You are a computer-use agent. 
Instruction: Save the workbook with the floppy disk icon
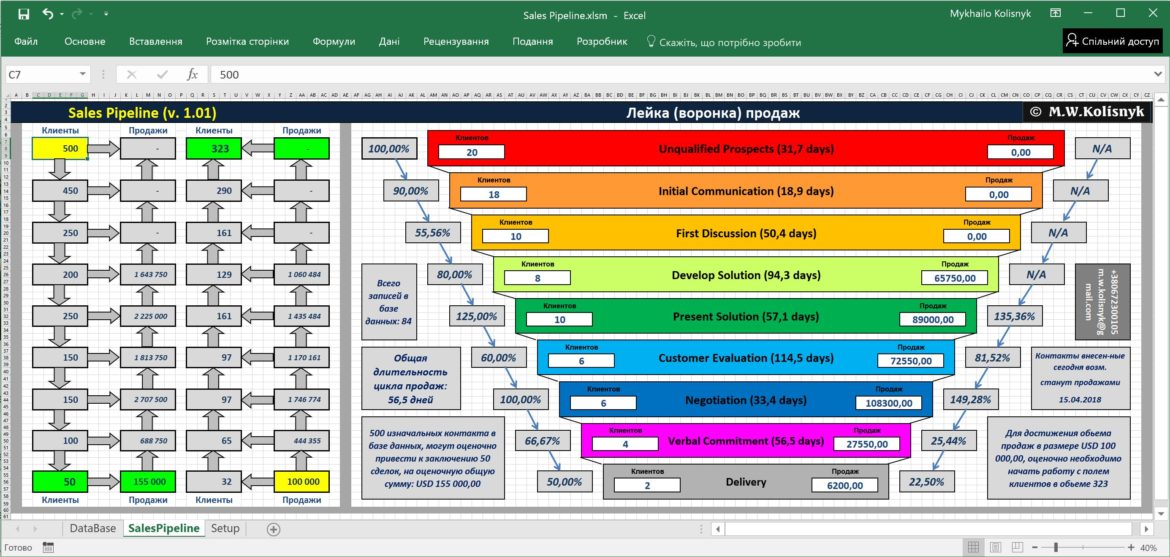(23, 14)
